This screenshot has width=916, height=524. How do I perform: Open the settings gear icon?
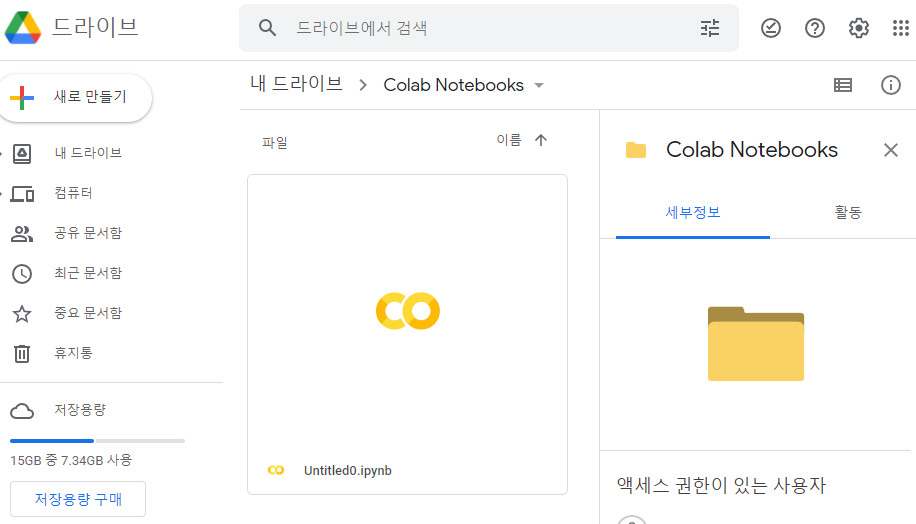[x=858, y=27]
